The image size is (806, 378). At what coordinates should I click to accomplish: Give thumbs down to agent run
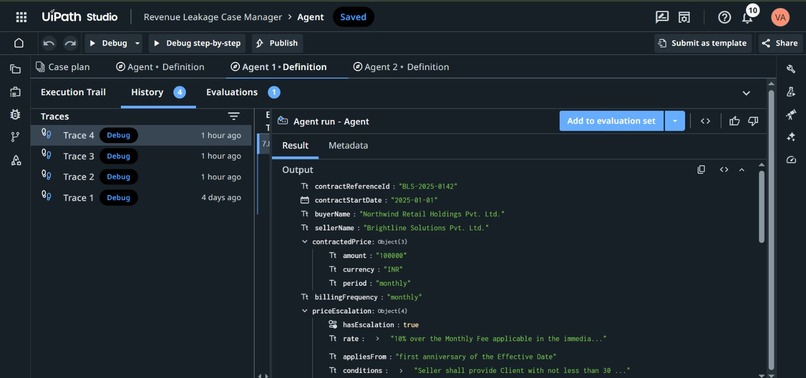click(753, 121)
